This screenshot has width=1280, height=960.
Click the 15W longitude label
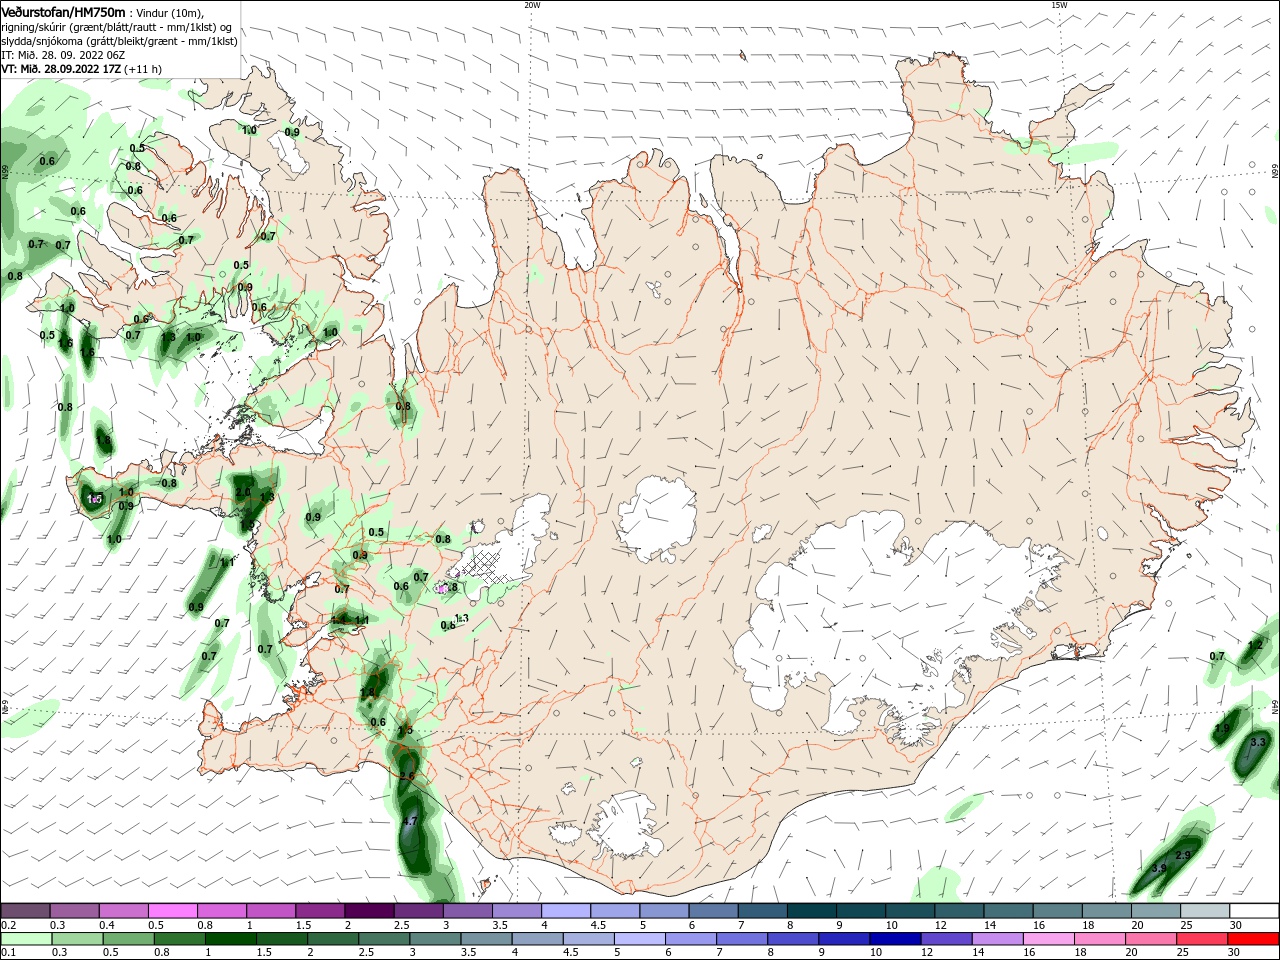pyautogui.click(x=1058, y=5)
